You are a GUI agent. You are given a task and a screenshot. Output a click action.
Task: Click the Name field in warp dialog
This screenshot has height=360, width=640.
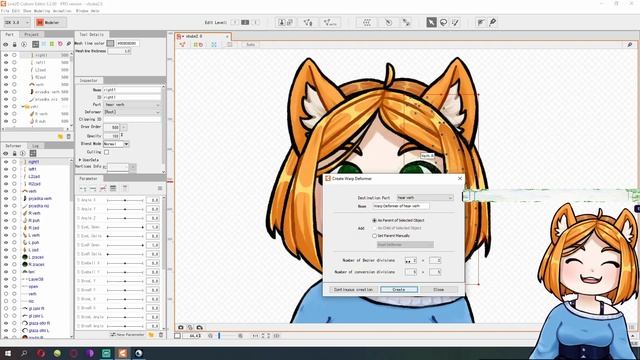point(400,206)
